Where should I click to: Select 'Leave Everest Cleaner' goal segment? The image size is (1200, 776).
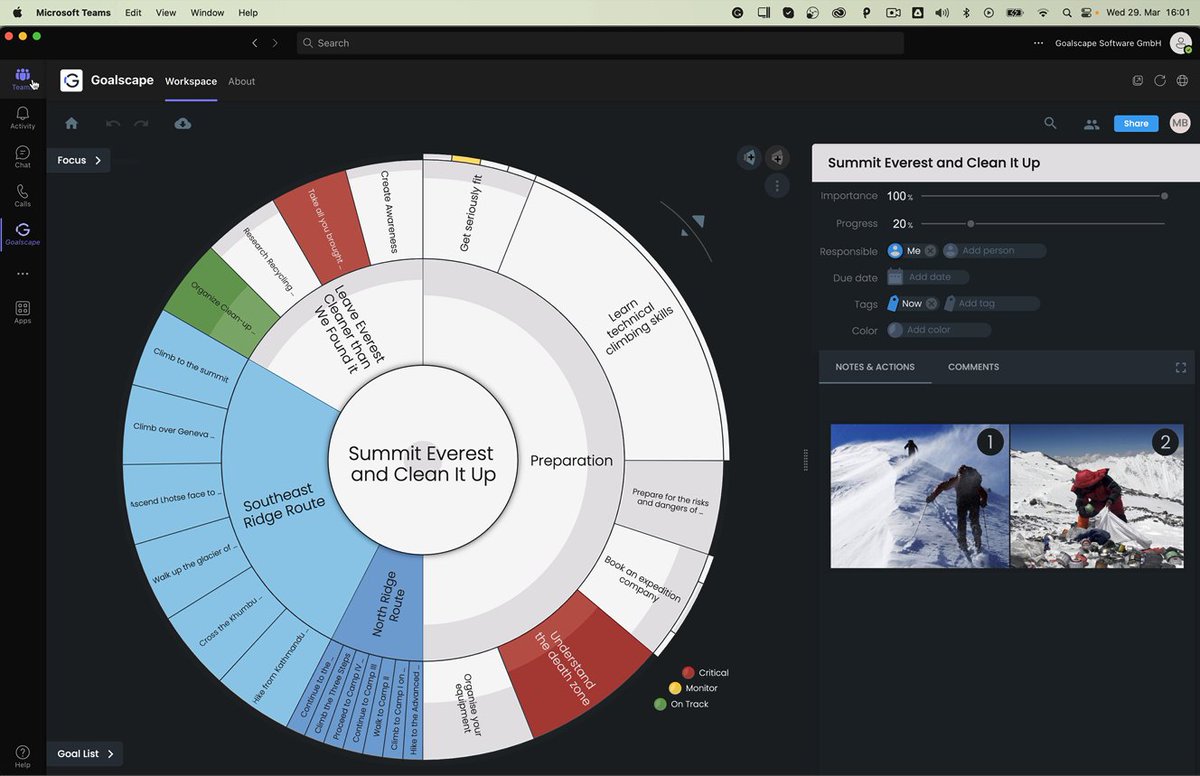click(x=347, y=329)
